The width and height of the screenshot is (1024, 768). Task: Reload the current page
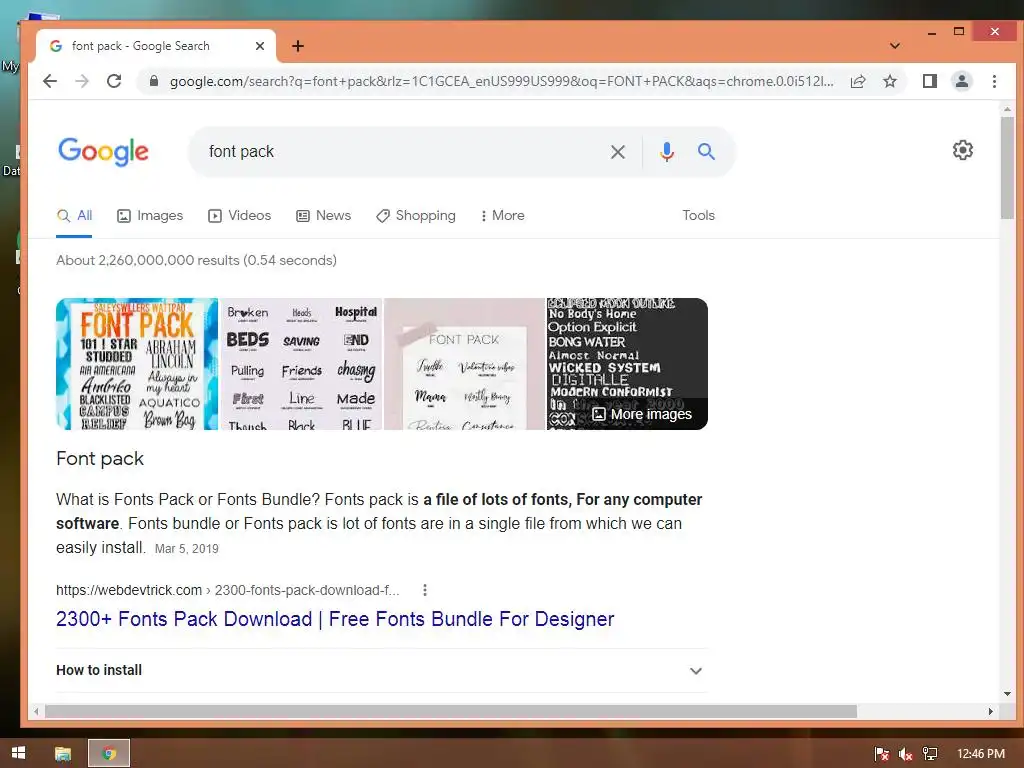(114, 81)
